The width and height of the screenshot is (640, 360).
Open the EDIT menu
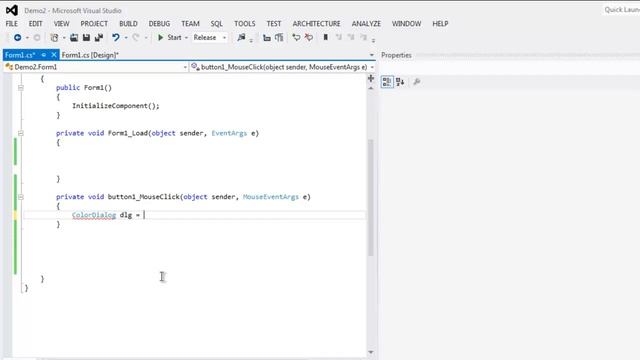(x=36, y=24)
